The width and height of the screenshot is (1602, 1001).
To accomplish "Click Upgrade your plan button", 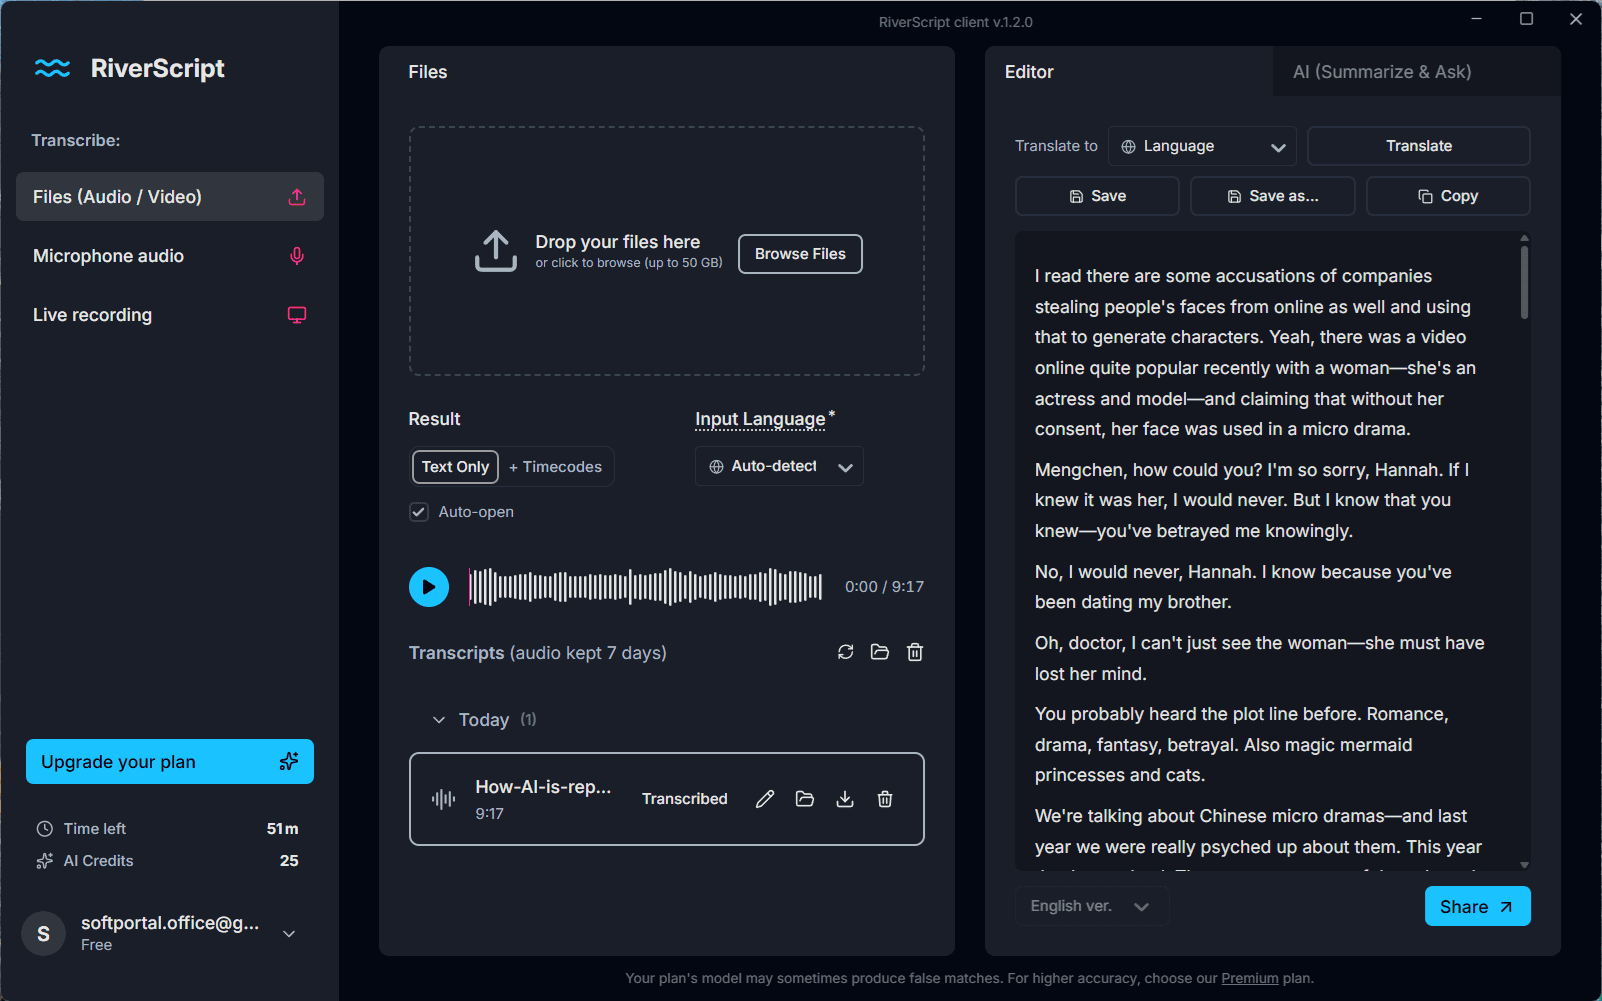I will 170,762.
